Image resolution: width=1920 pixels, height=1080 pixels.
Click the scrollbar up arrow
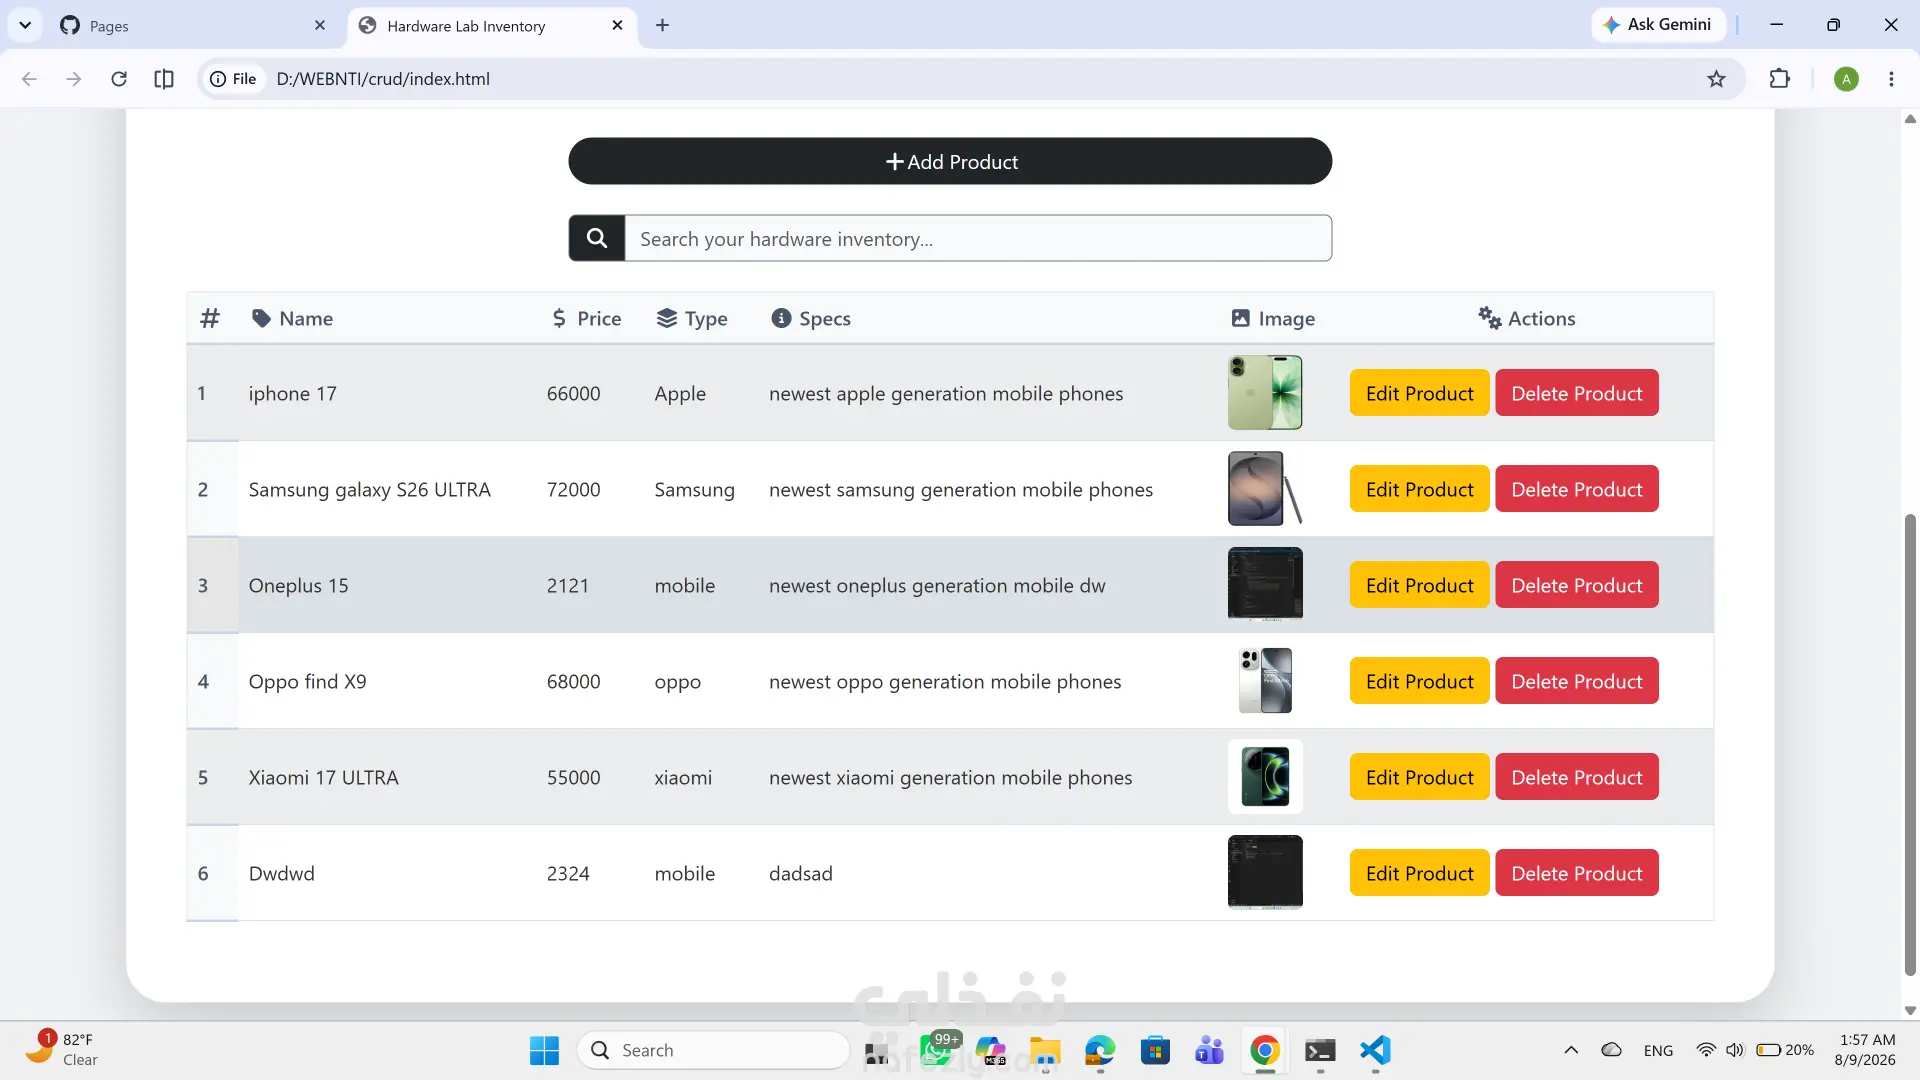click(x=1910, y=119)
